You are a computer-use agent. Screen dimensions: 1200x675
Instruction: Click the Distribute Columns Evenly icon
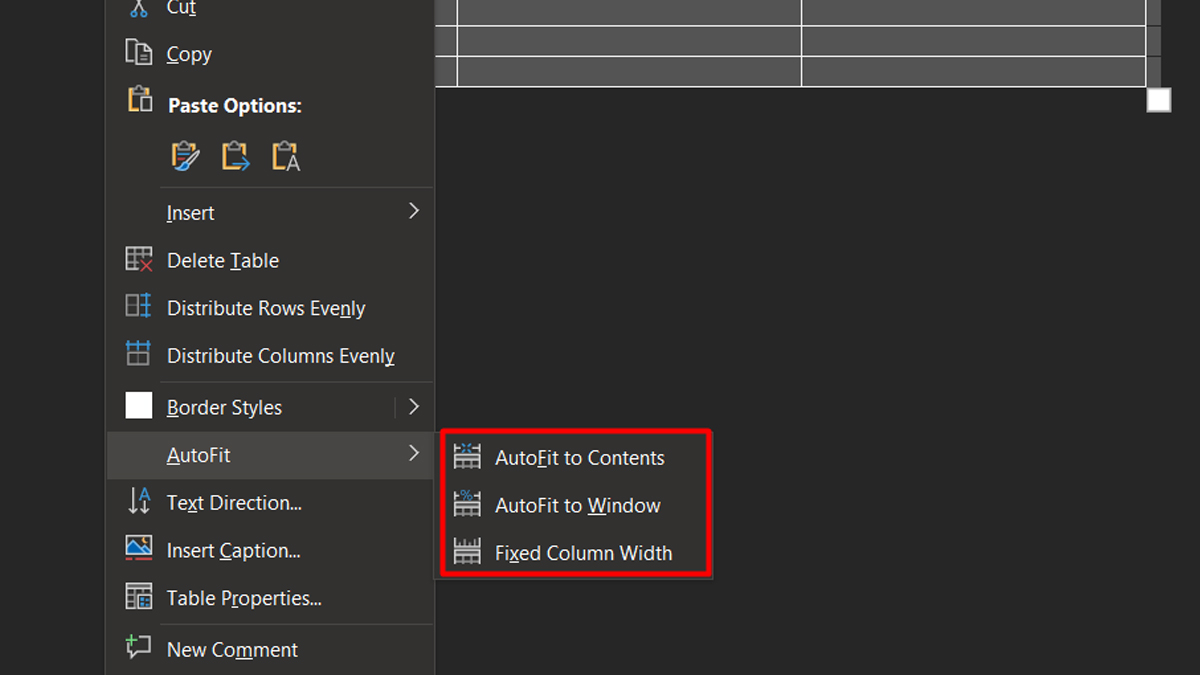pos(139,354)
